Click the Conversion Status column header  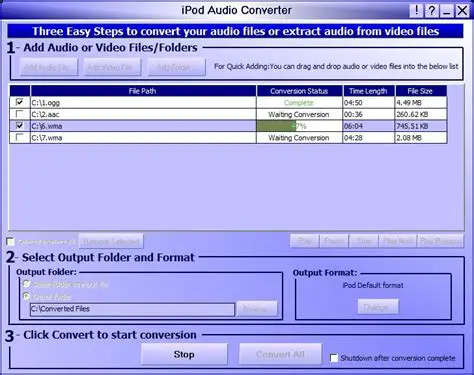click(299, 91)
